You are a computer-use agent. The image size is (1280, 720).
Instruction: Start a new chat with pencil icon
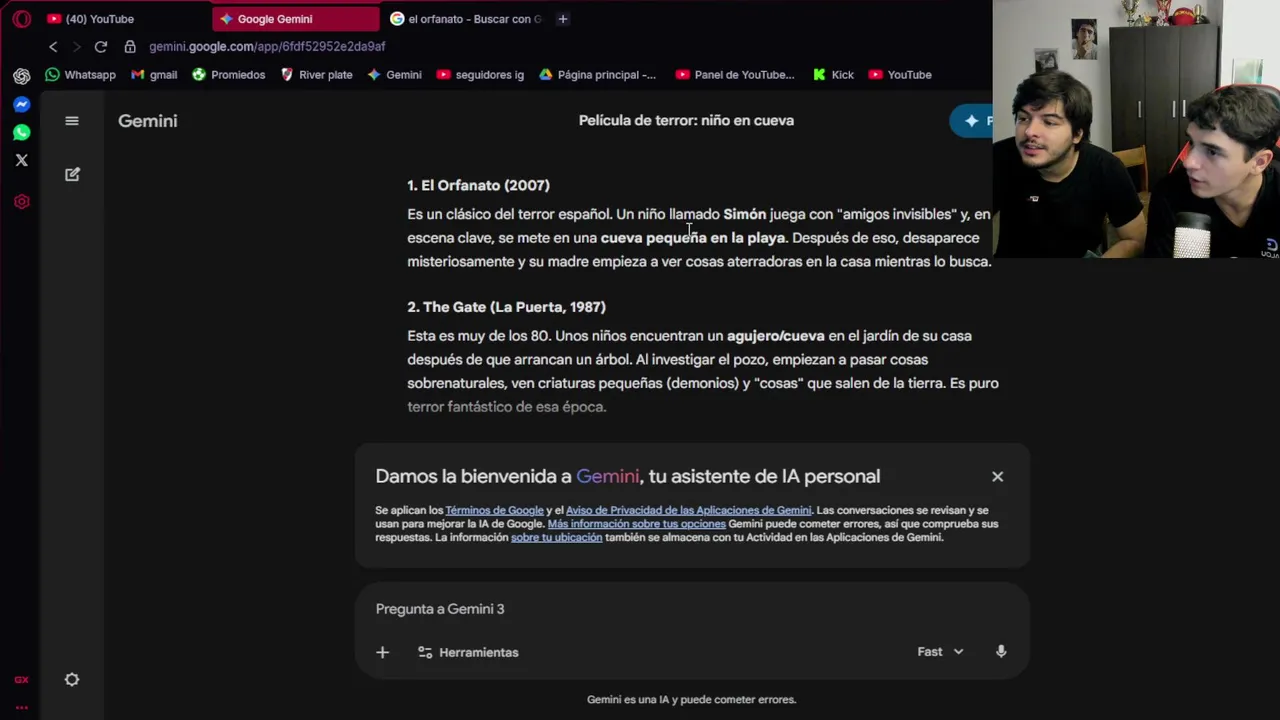(72, 174)
